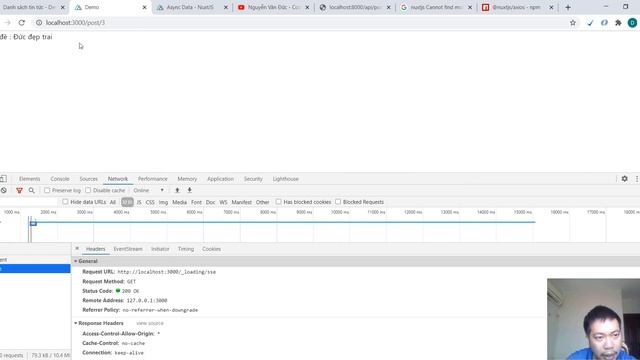
Task: Bookmark this page with the star icon
Action: tap(573, 23)
